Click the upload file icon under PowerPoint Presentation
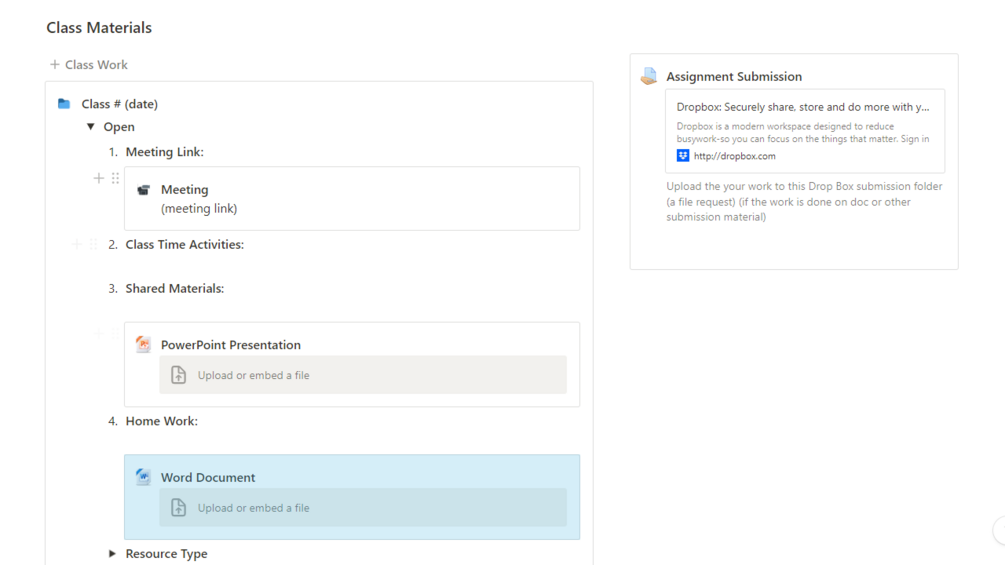Screen dimensions: 1005x565 coord(179,375)
